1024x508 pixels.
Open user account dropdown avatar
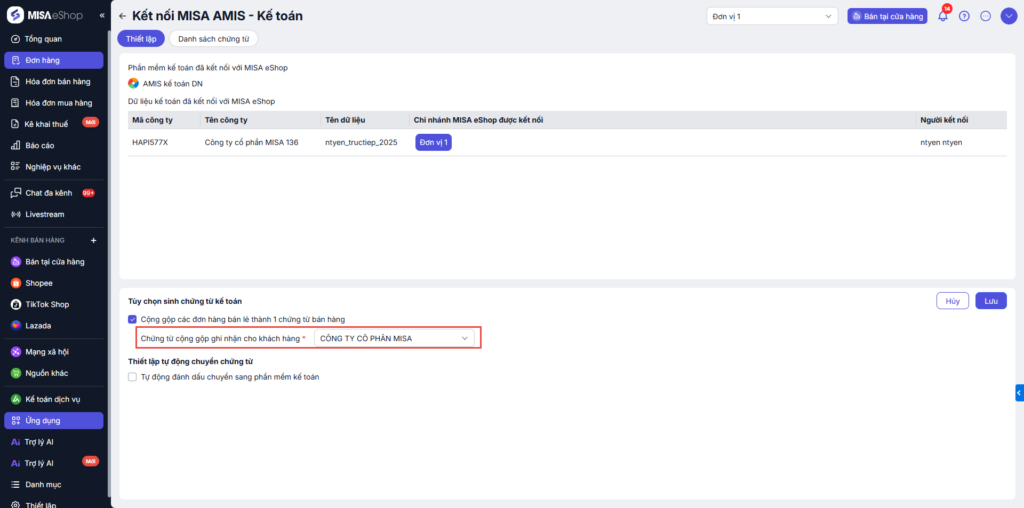(x=1008, y=16)
